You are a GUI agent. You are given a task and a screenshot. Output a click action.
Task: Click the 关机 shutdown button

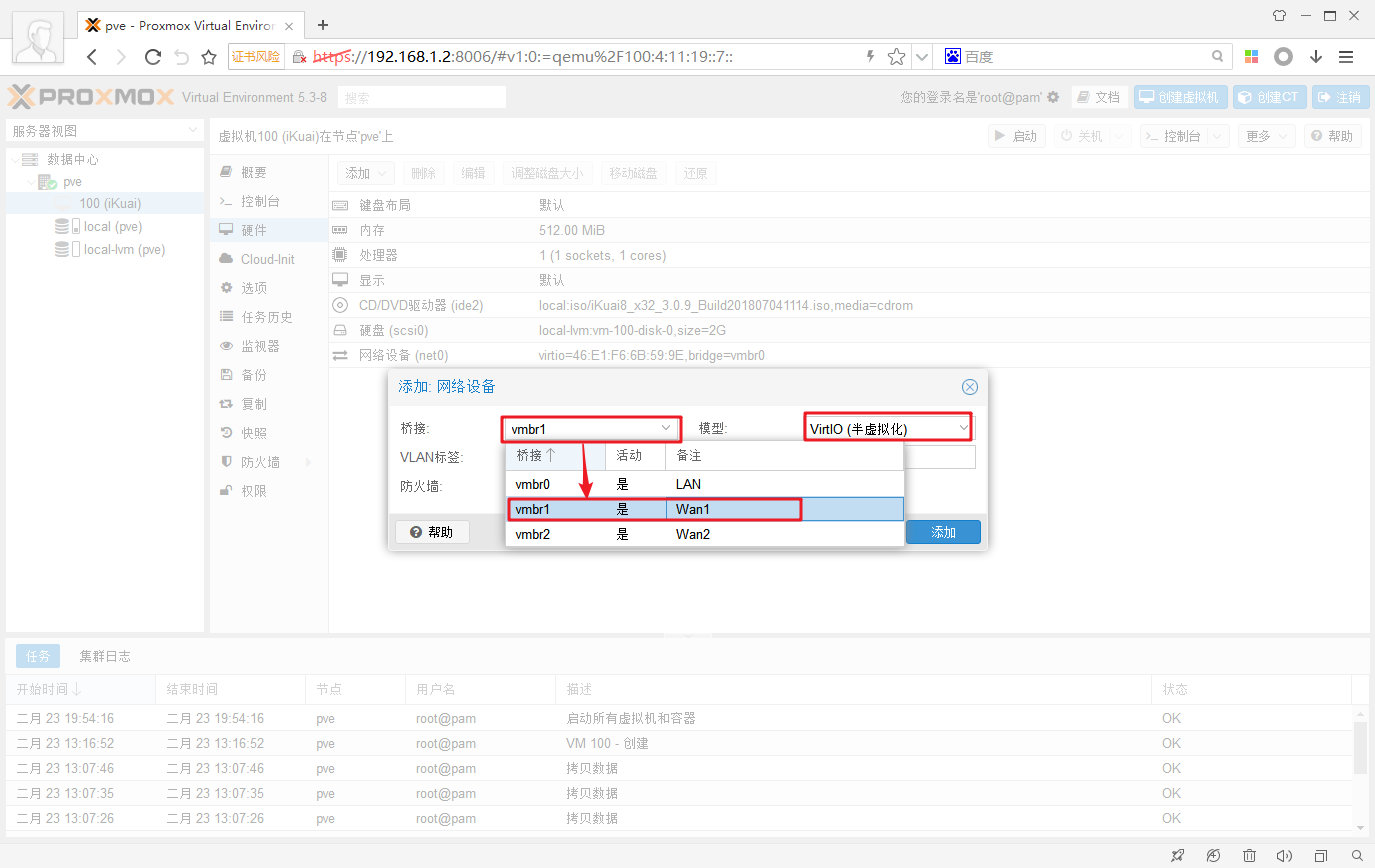tap(1091, 136)
